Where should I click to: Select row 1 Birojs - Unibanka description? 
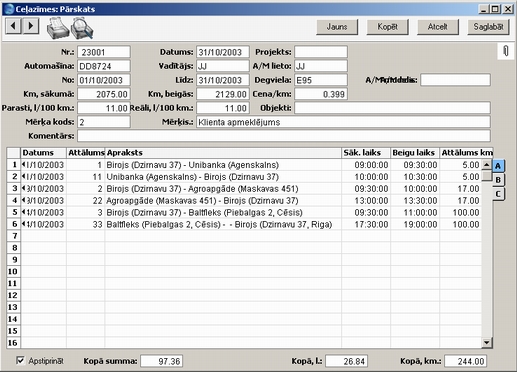point(223,165)
